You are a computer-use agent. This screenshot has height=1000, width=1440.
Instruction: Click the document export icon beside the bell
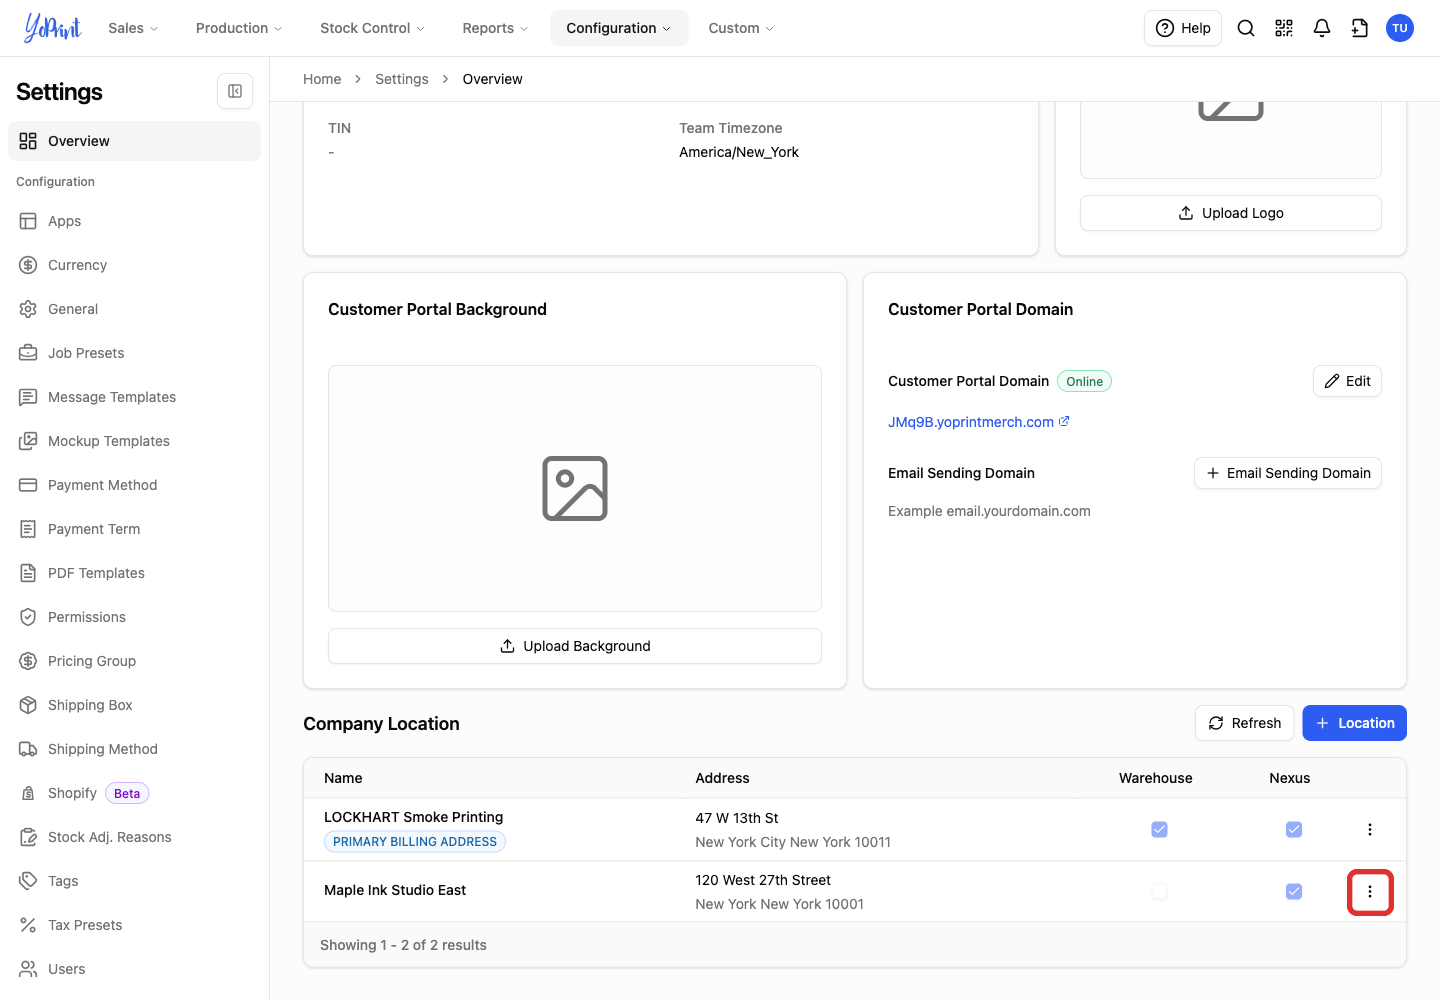[1360, 28]
